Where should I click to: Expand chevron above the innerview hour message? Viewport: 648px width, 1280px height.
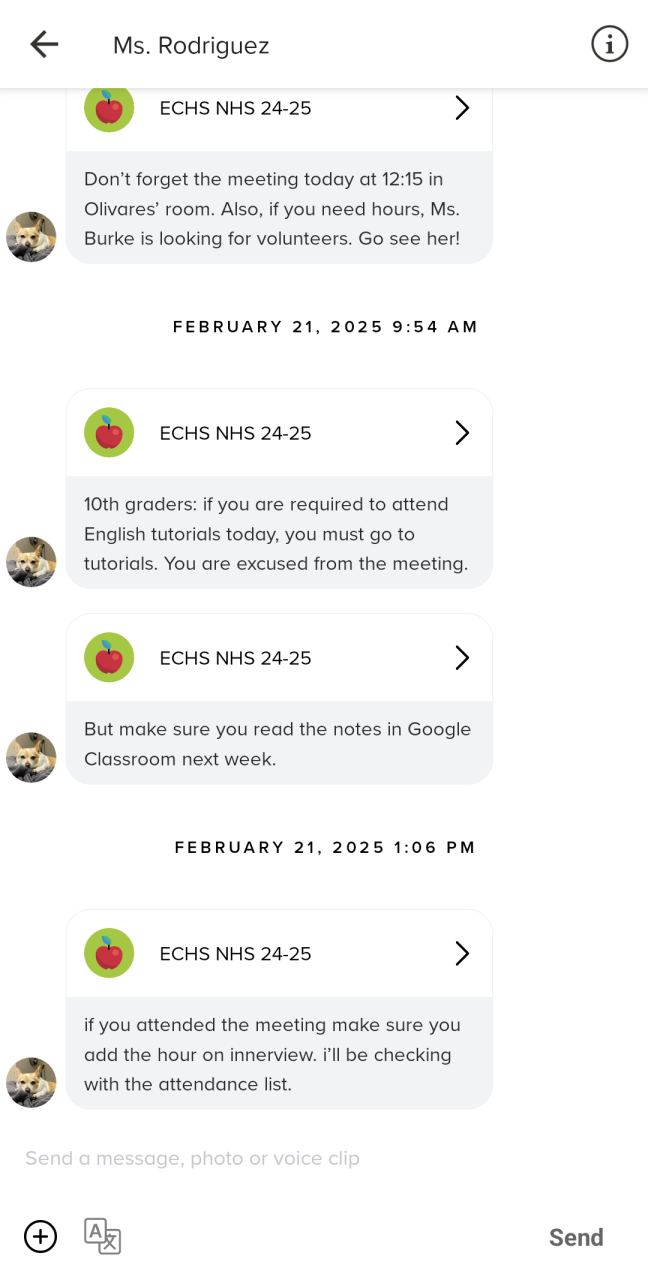point(462,954)
